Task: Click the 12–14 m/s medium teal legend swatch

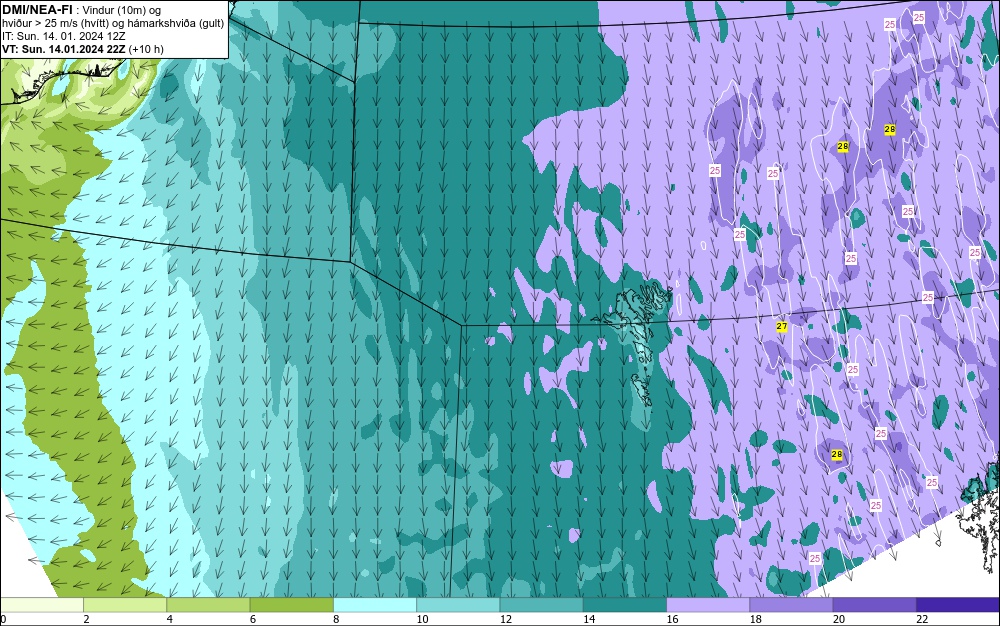Action: click(x=541, y=605)
